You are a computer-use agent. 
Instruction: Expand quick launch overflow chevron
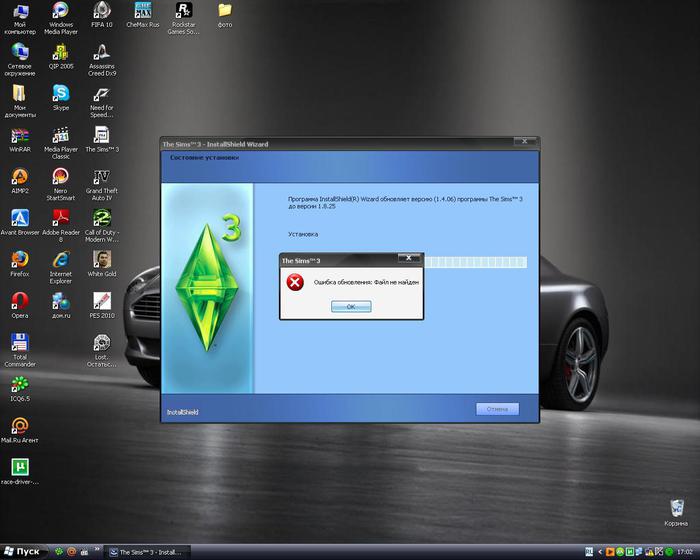[97, 548]
